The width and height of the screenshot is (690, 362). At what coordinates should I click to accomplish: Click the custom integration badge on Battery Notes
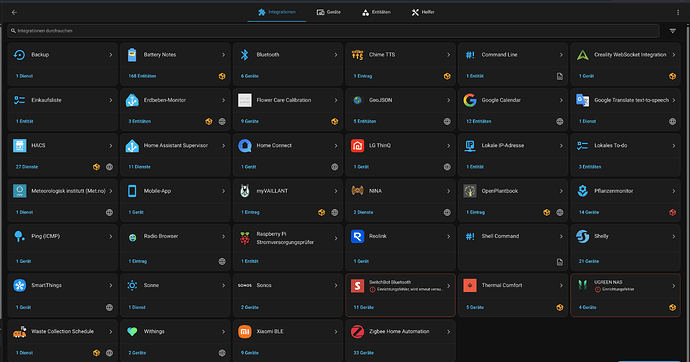point(222,76)
